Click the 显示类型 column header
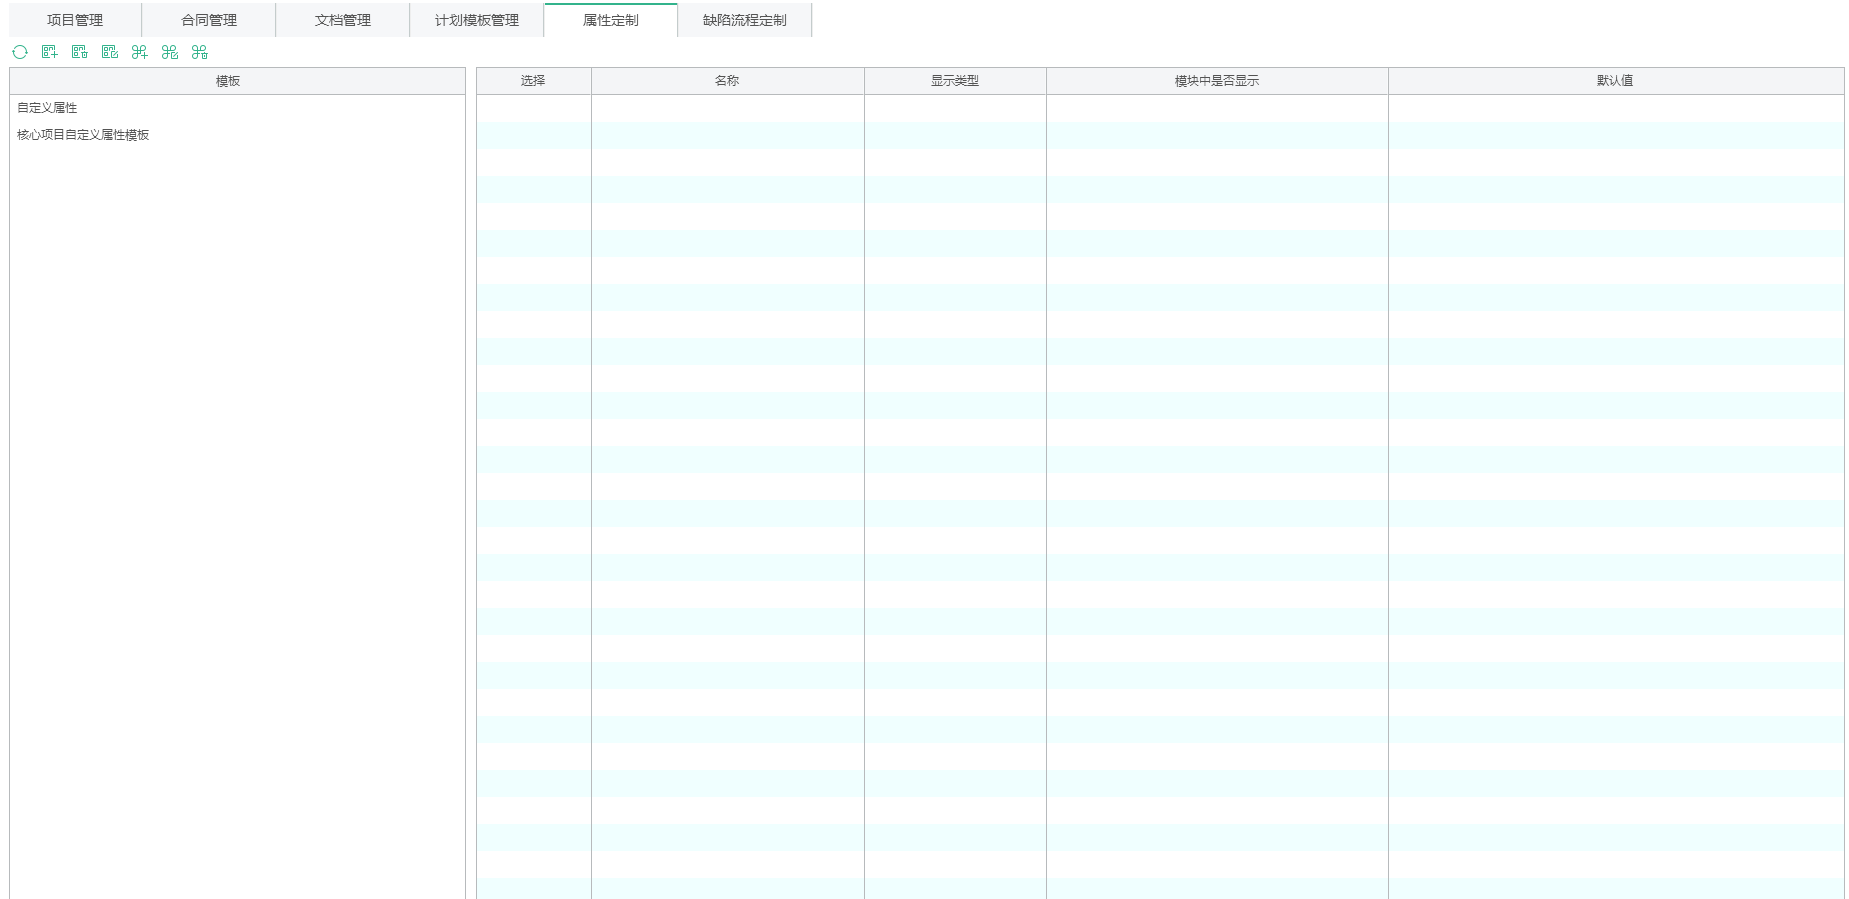 click(x=955, y=81)
